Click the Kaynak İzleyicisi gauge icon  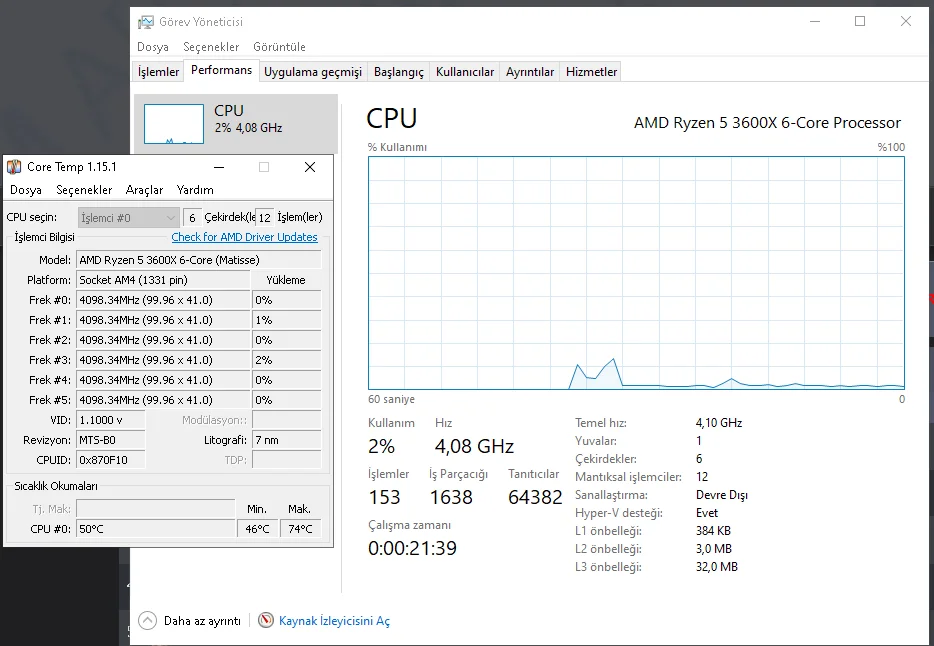click(266, 620)
